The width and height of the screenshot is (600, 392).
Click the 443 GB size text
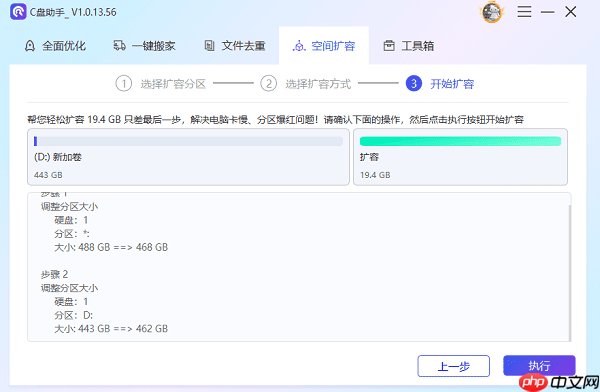tap(48, 175)
